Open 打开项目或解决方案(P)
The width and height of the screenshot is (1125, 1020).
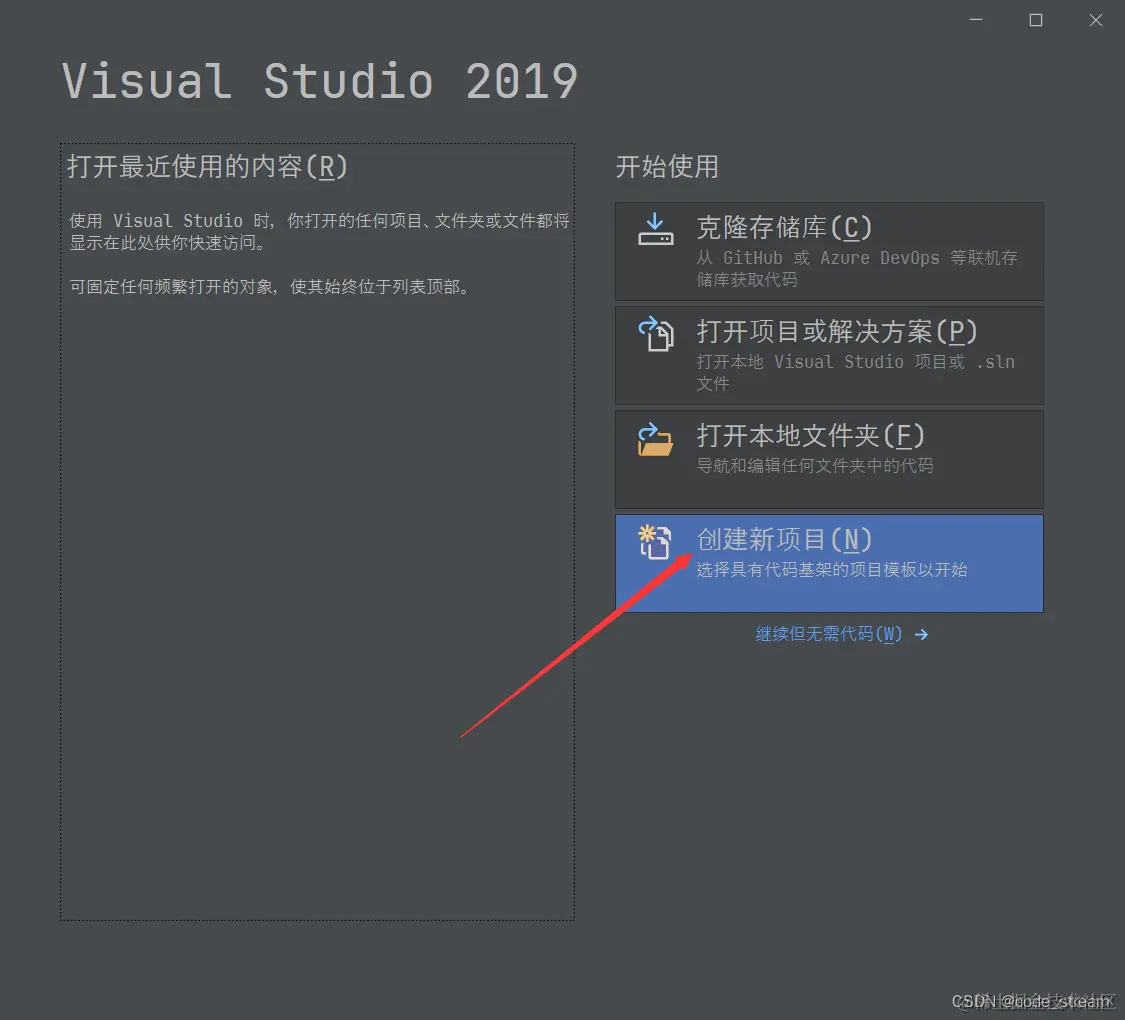point(829,355)
